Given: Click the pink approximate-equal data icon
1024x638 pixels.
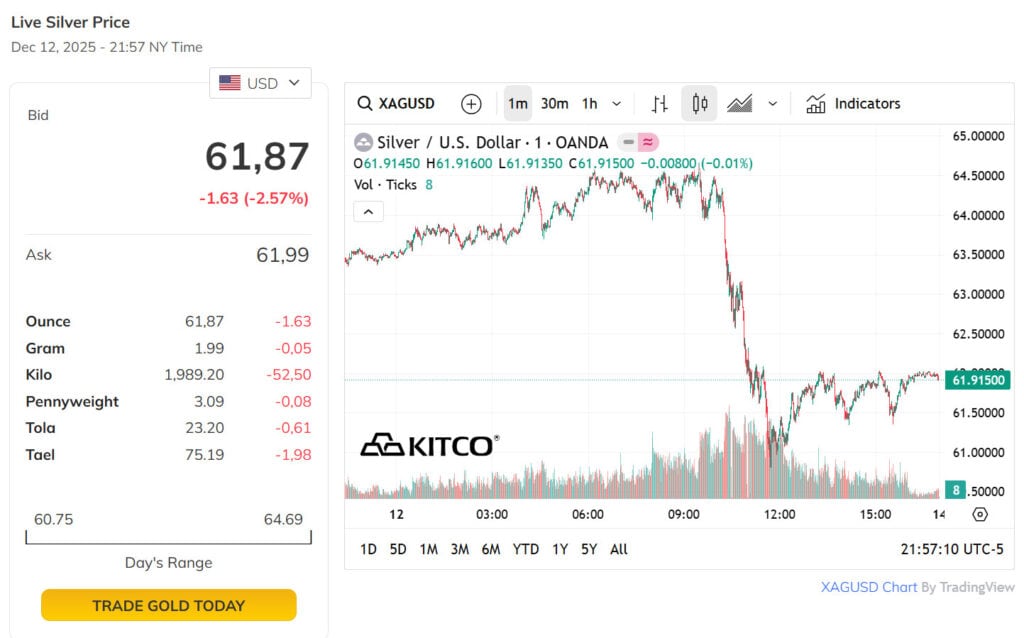Looking at the screenshot, I should 648,142.
